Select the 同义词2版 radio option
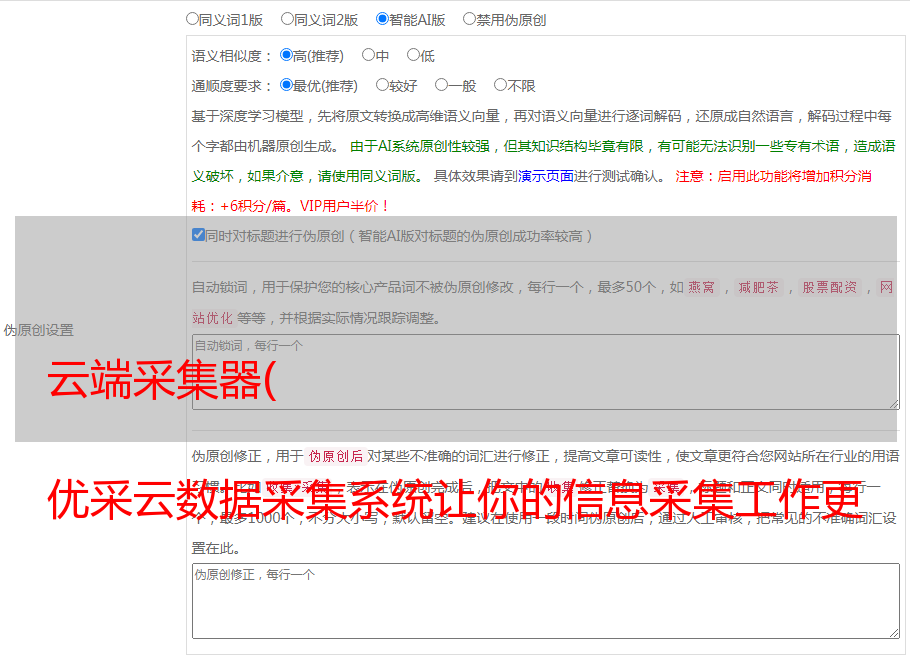 (x=287, y=19)
